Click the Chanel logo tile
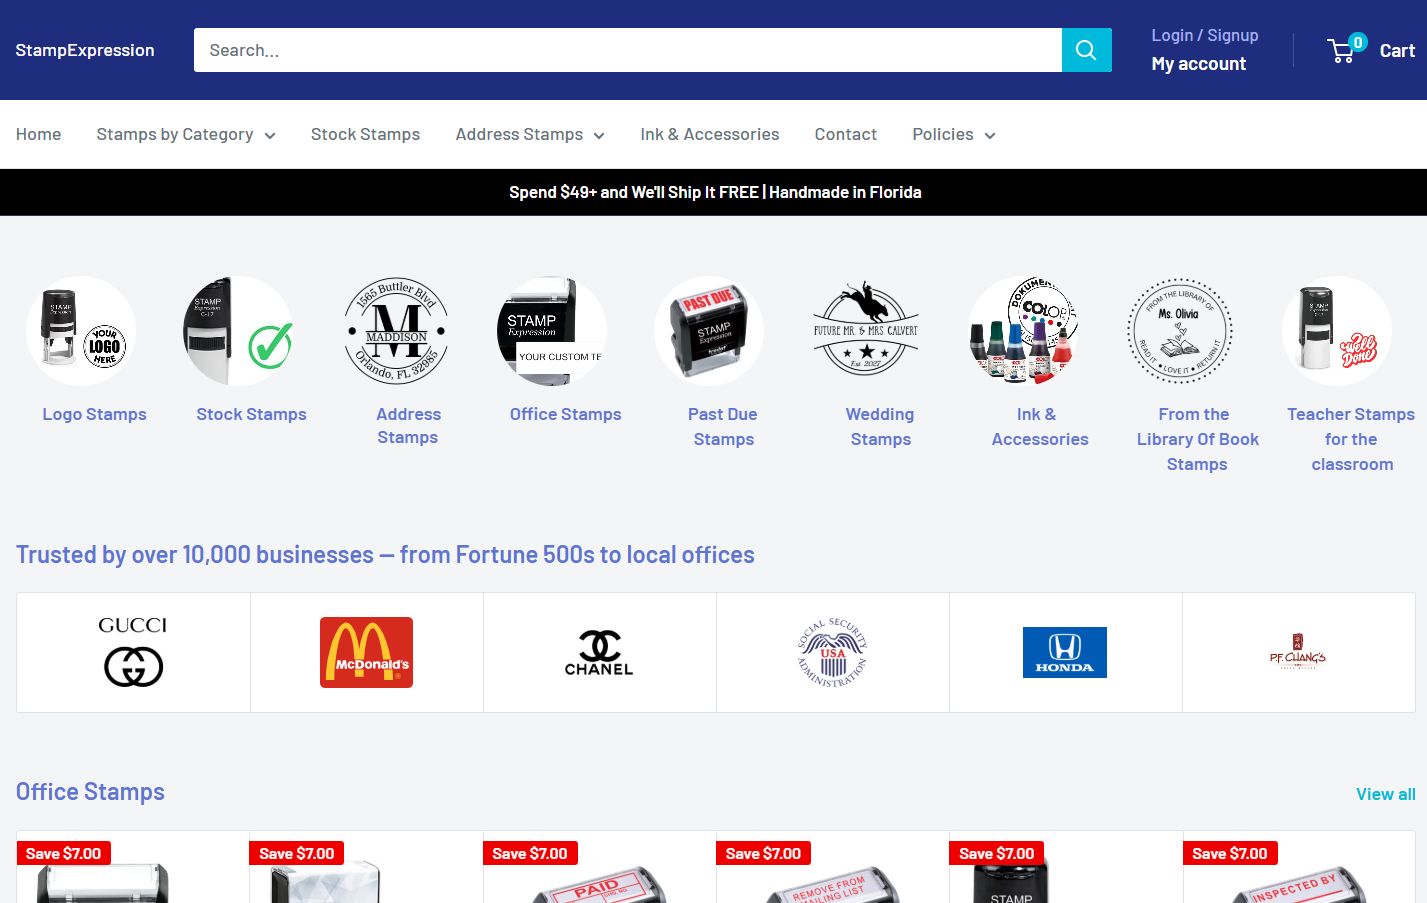 [x=599, y=652]
